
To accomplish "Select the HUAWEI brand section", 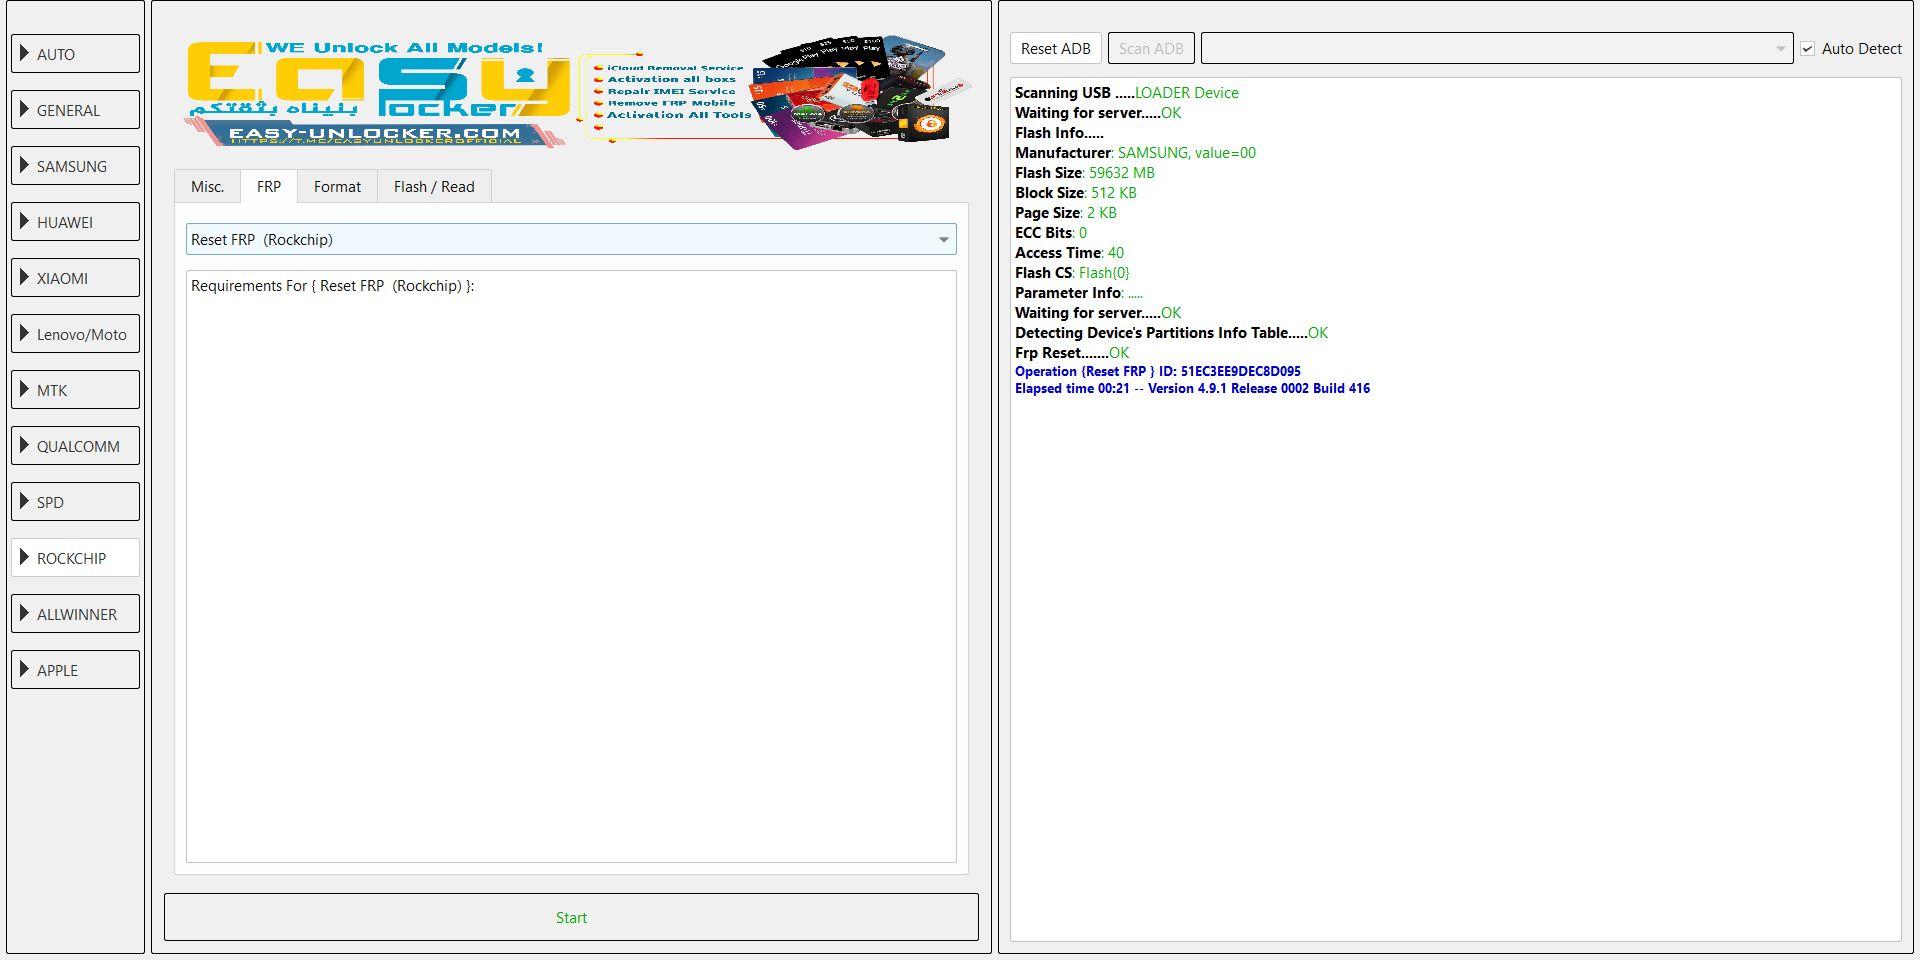I will coord(75,221).
